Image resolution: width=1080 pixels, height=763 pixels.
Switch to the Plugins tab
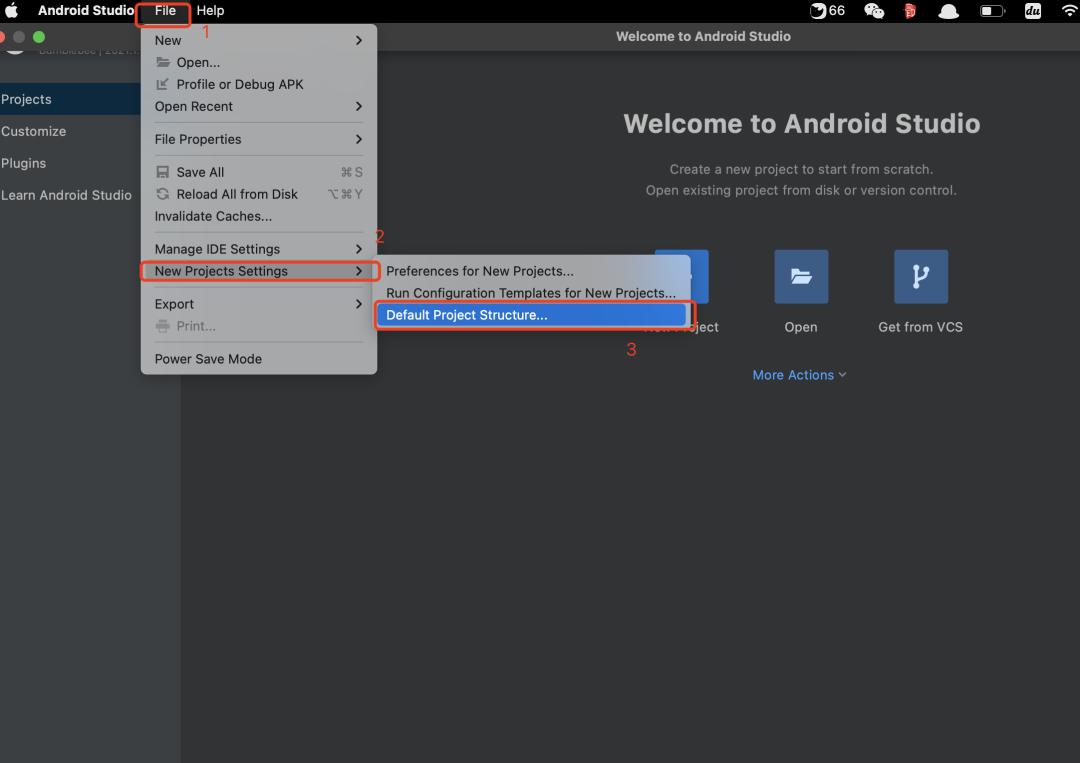click(24, 163)
